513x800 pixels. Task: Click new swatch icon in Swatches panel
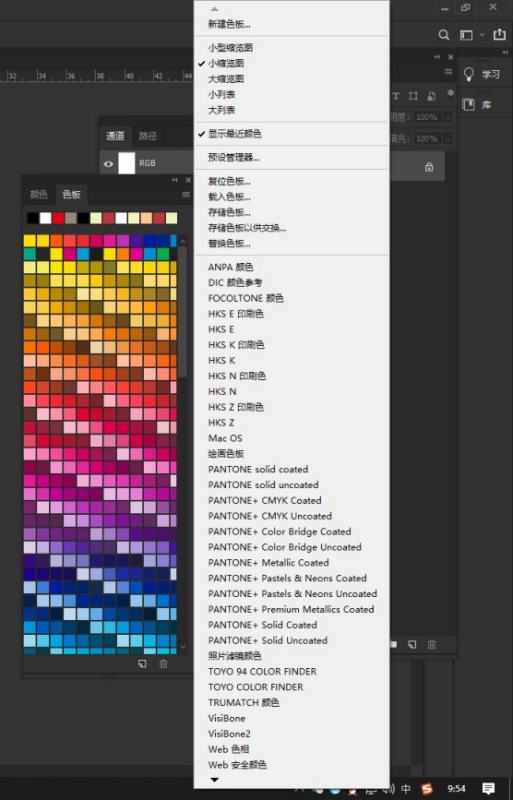tap(142, 663)
